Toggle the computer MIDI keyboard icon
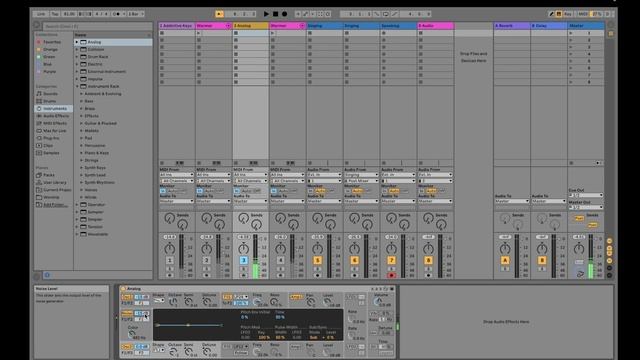640x360 pixels. [559, 14]
